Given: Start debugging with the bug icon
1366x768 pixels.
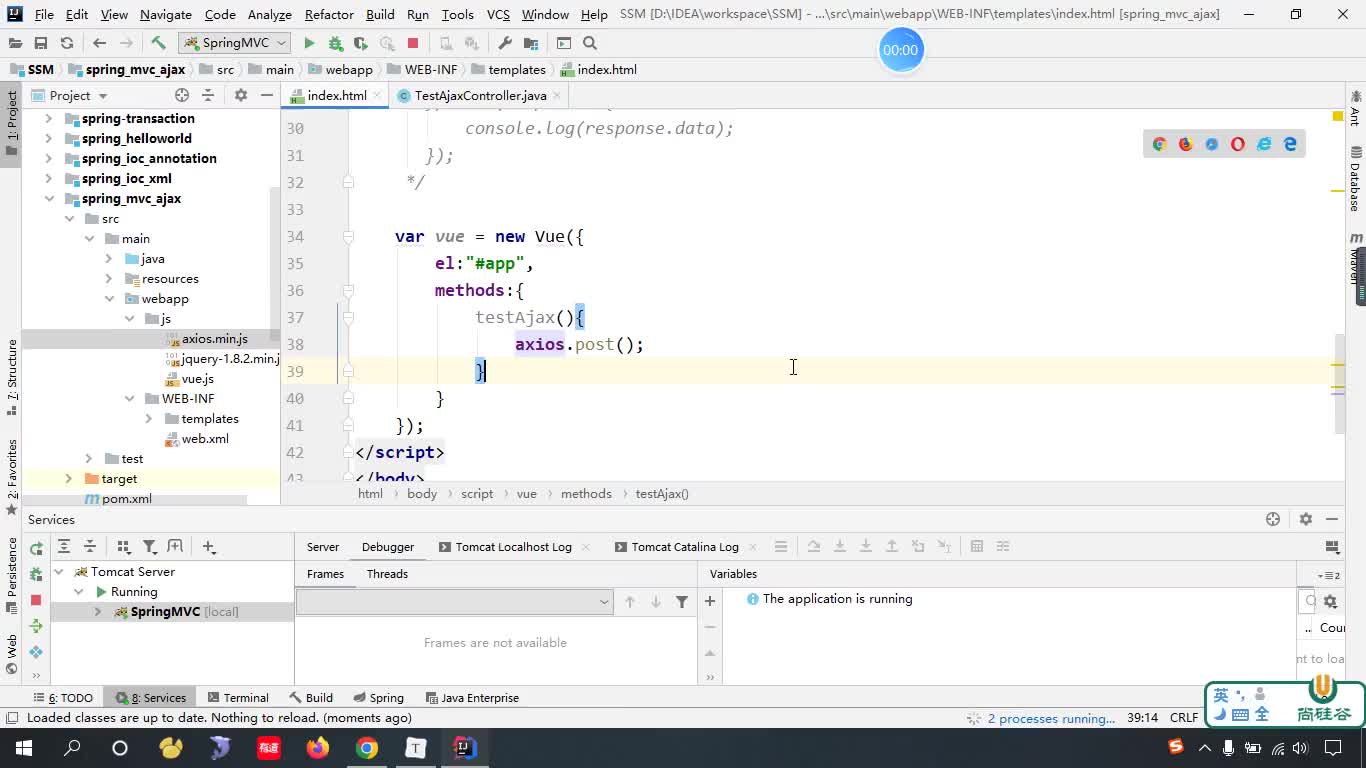Looking at the screenshot, I should pyautogui.click(x=335, y=43).
